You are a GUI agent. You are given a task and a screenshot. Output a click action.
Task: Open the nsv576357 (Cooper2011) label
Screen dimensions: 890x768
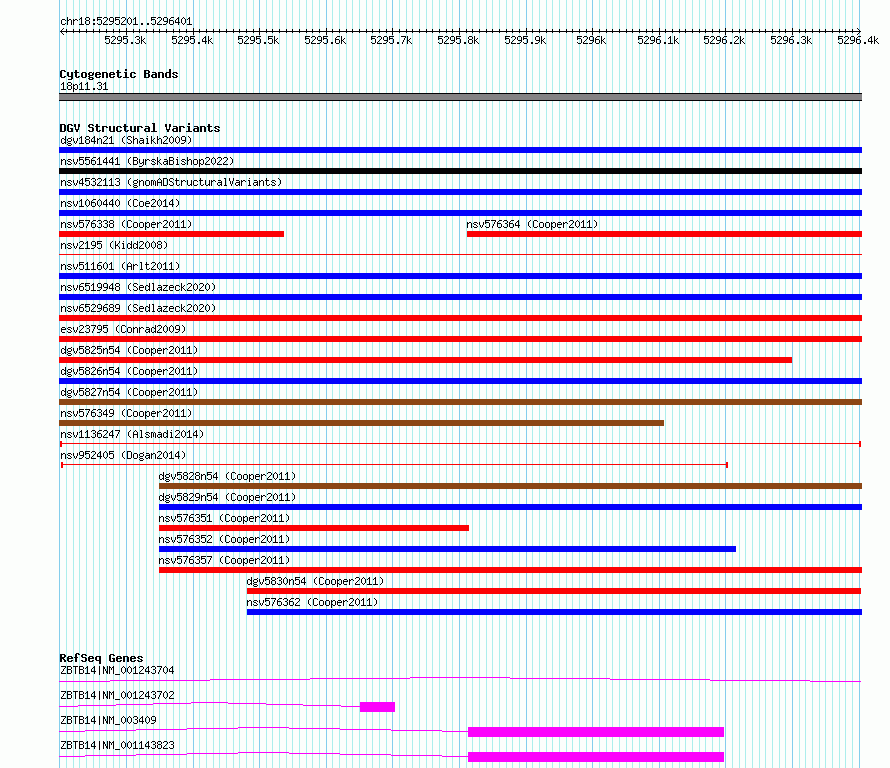(224, 560)
